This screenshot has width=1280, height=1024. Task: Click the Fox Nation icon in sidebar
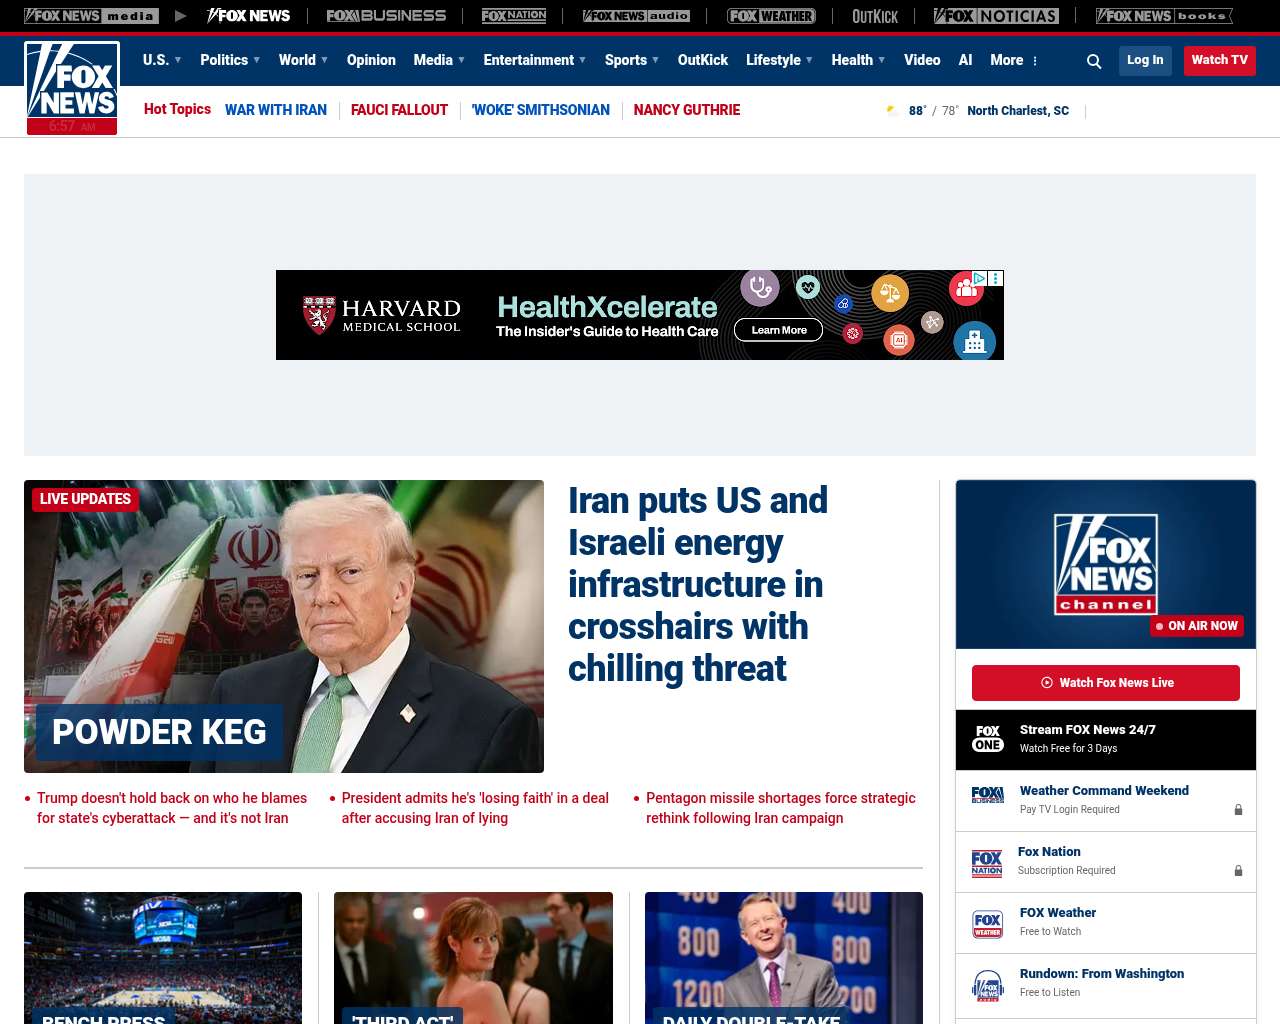pos(987,863)
